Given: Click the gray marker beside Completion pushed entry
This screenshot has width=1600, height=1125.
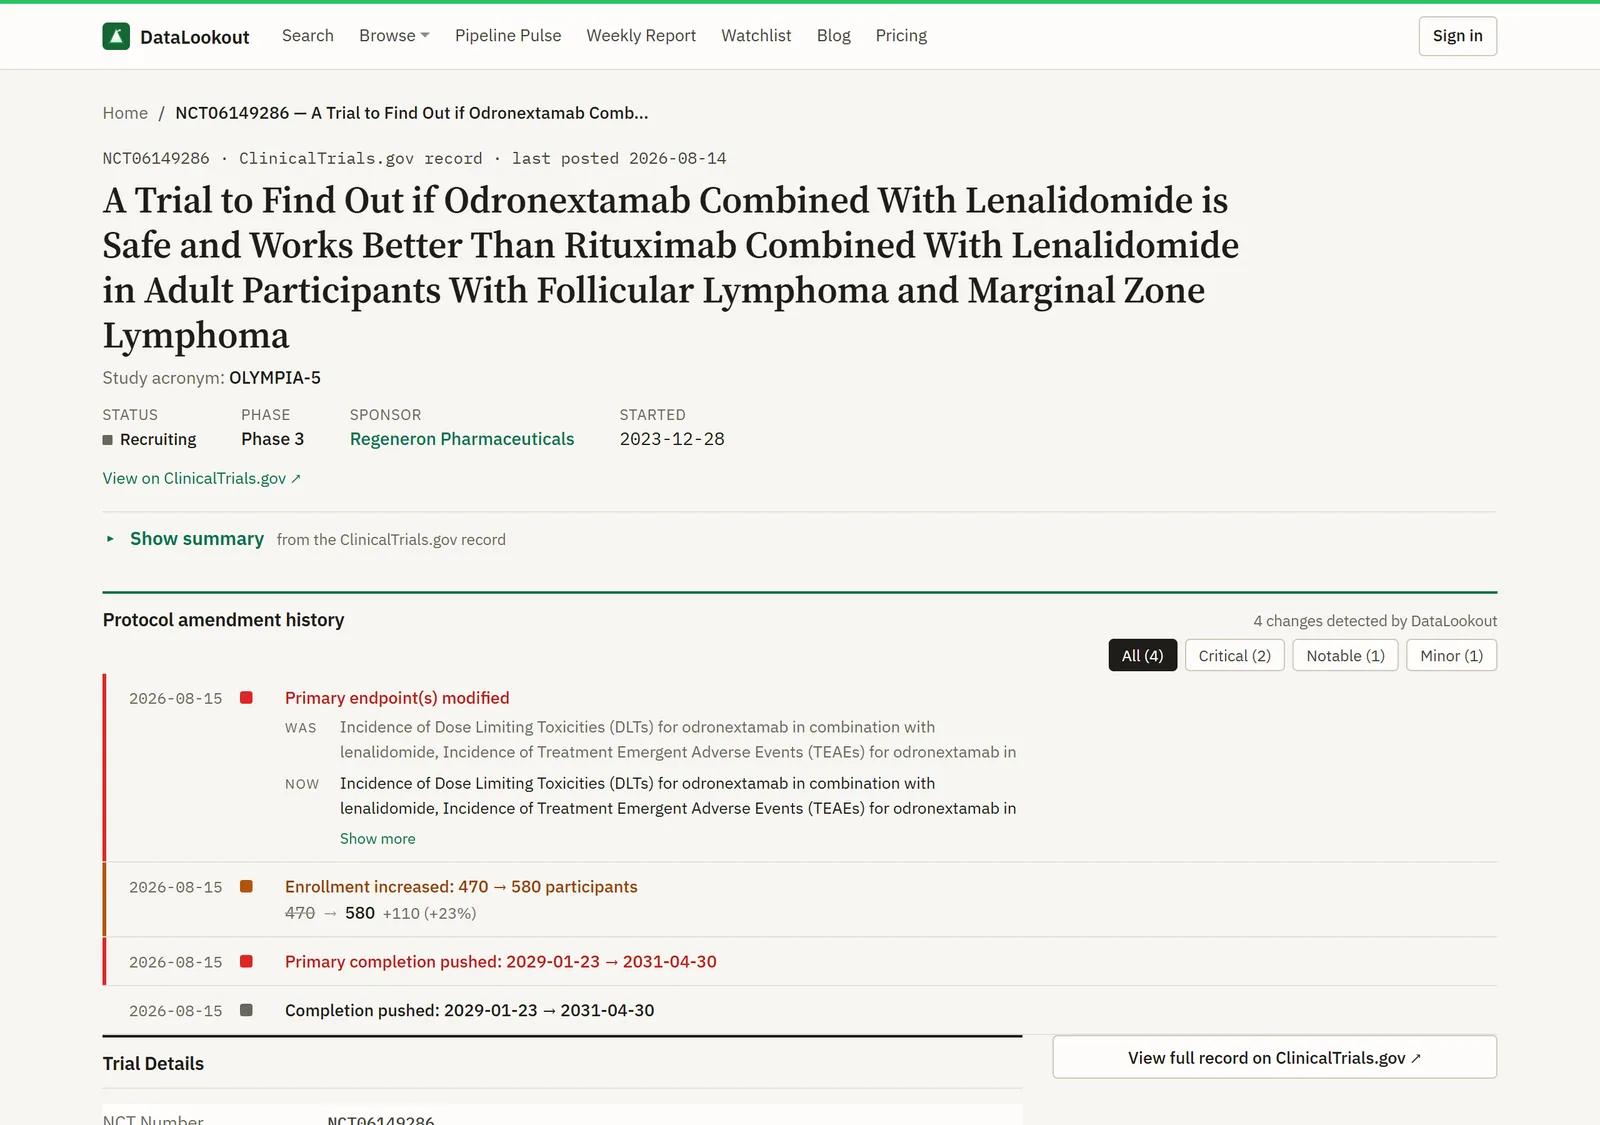Looking at the screenshot, I should (246, 1011).
